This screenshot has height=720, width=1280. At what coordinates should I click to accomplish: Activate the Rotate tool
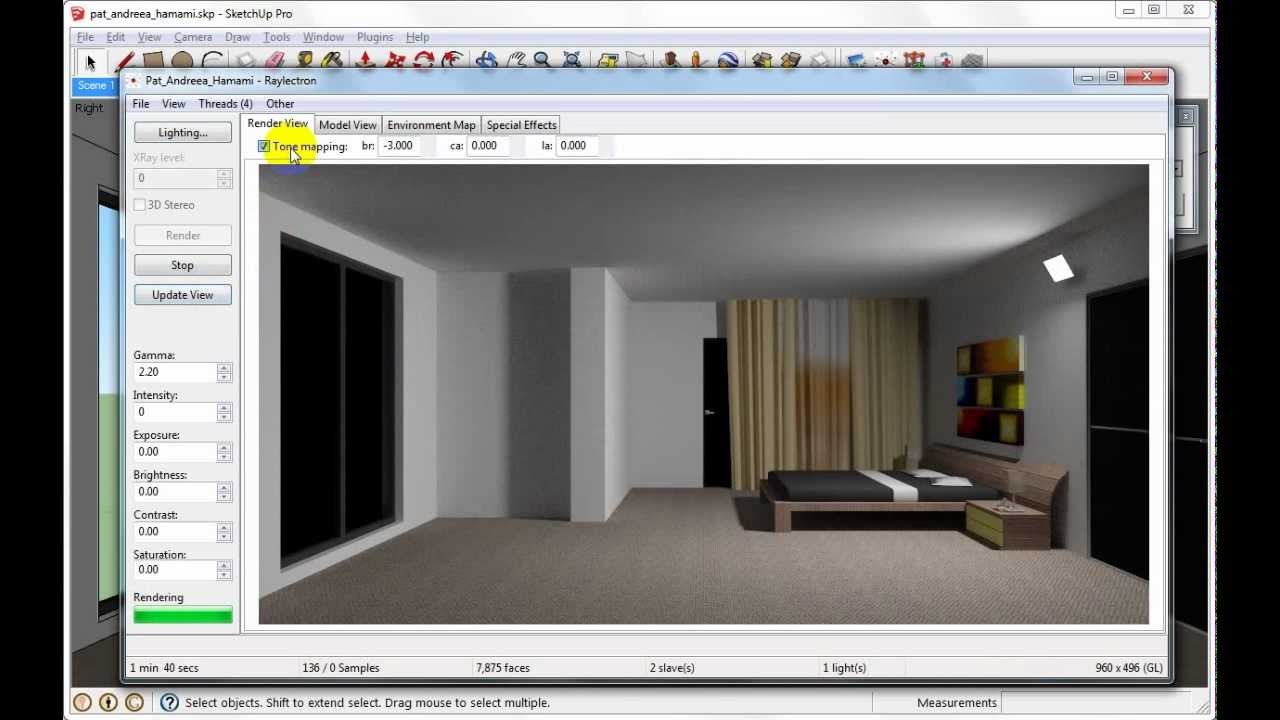[x=424, y=62]
